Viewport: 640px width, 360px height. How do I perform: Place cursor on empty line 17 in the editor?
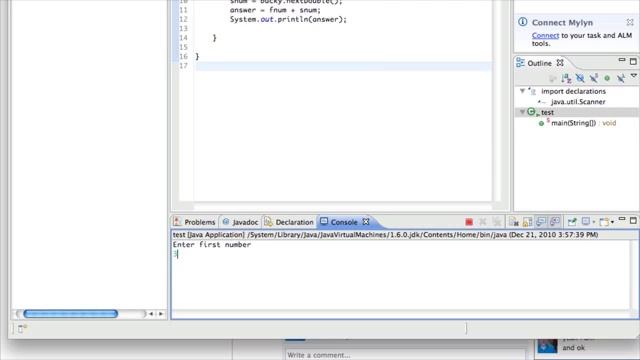coord(344,66)
